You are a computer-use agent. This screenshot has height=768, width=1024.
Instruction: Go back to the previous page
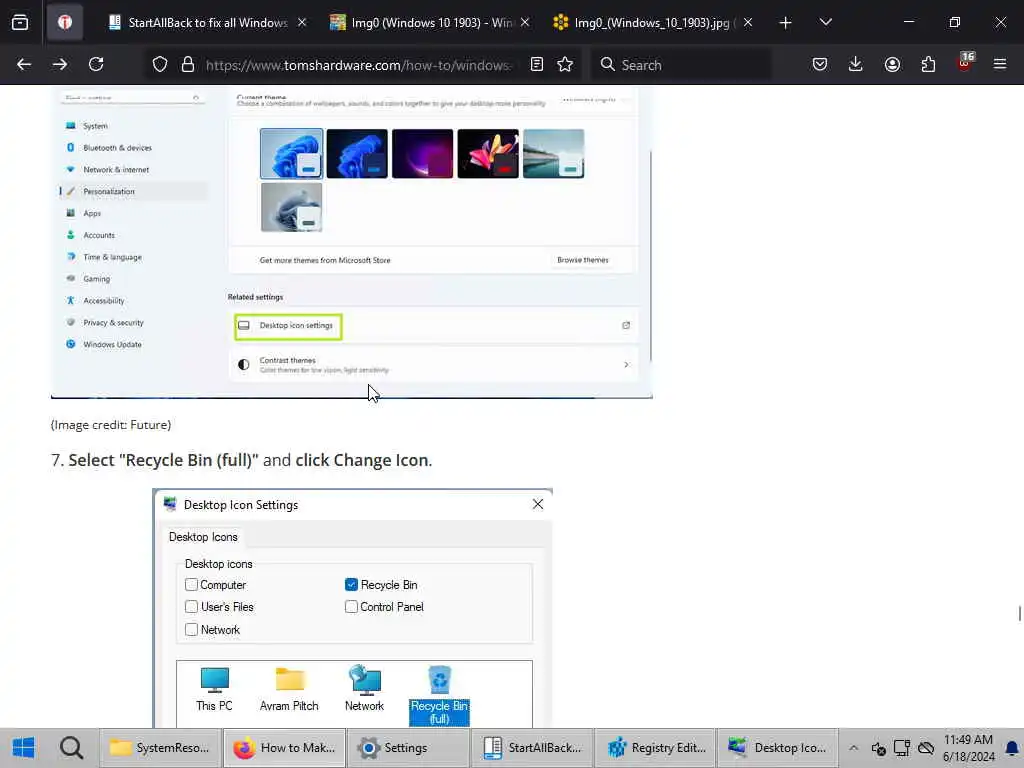(x=24, y=64)
